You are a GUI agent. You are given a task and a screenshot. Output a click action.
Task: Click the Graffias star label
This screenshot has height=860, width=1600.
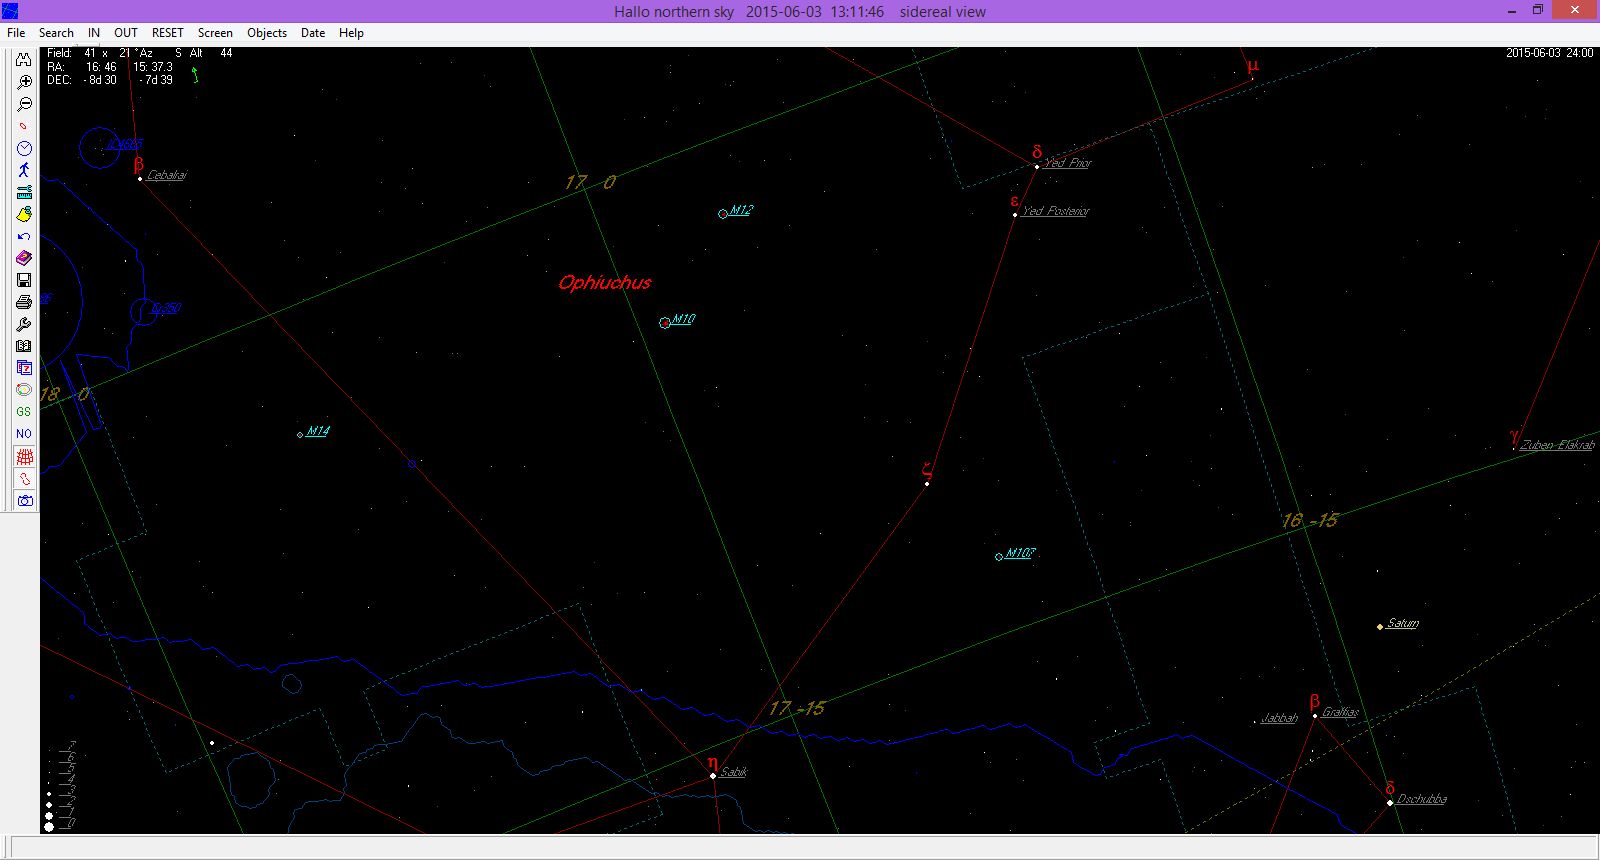click(1341, 712)
